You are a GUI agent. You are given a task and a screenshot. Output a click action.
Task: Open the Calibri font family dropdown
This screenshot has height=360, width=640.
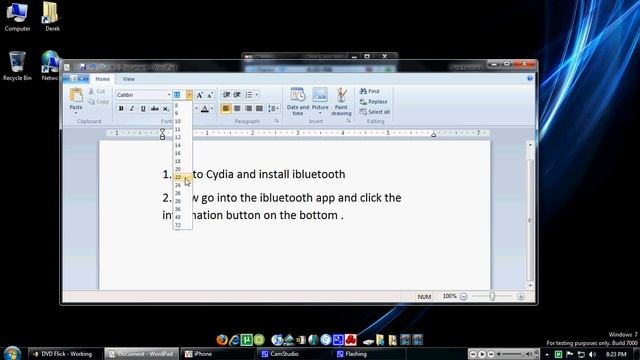pos(169,95)
